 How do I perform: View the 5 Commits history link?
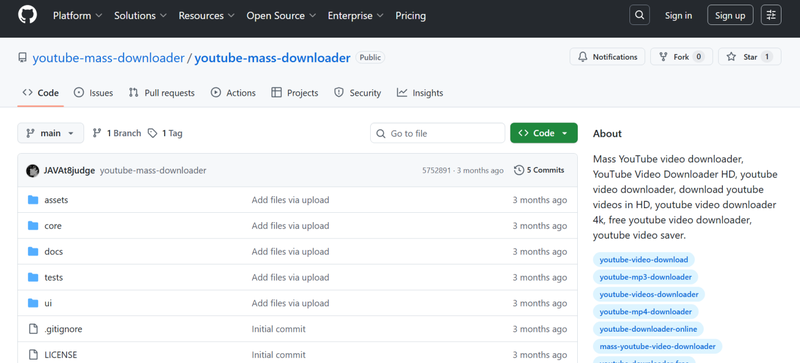click(x=539, y=170)
